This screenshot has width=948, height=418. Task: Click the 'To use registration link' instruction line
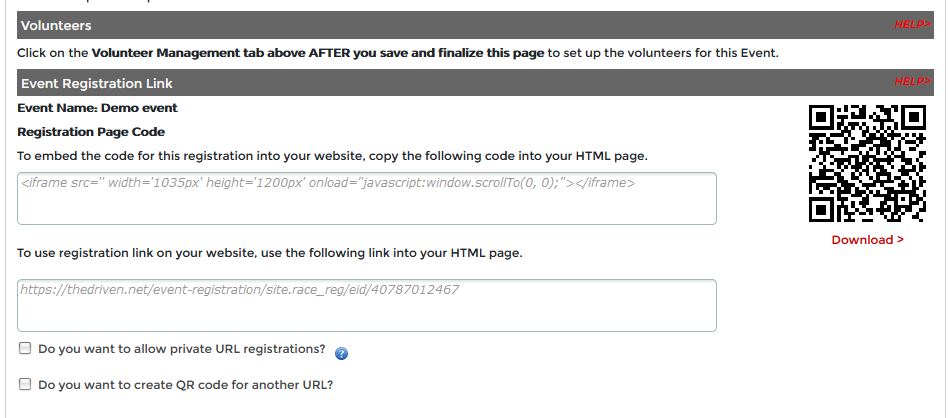pos(270,253)
